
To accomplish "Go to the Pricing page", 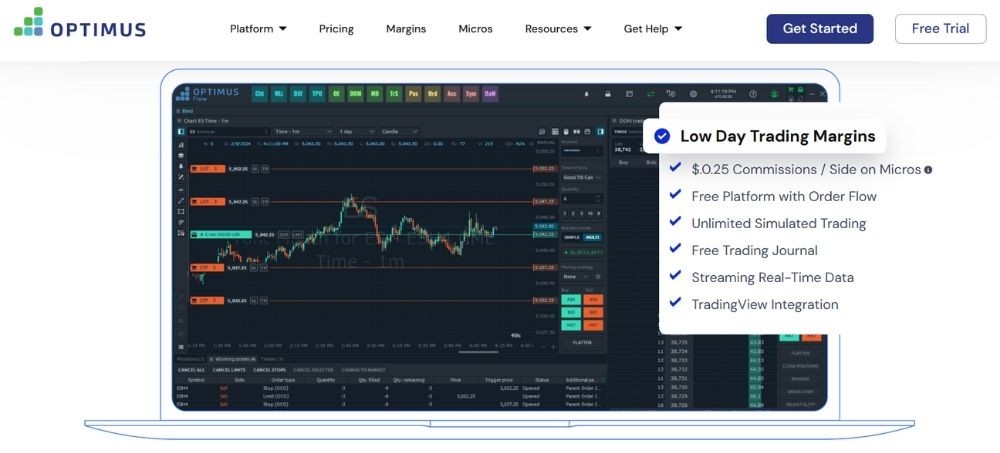I will coord(336,29).
